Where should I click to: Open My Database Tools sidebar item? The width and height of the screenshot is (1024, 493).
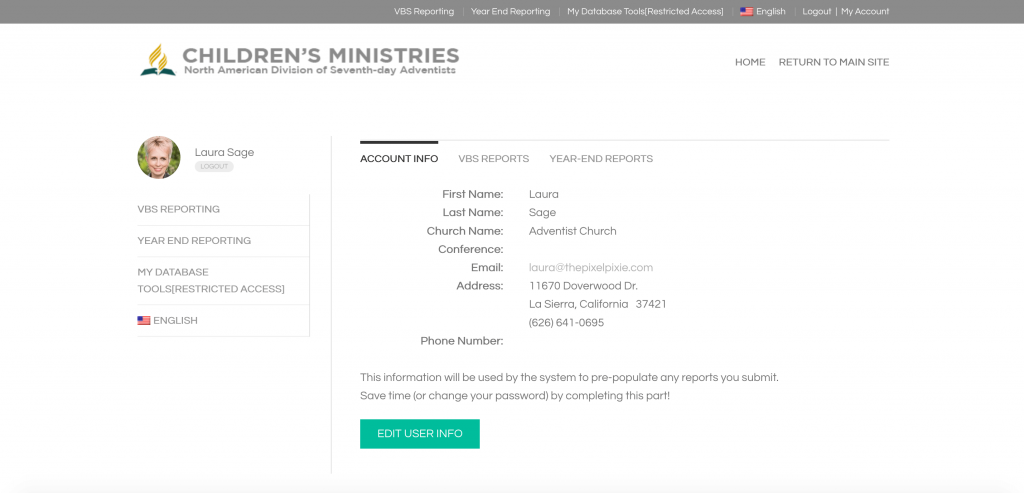210,280
